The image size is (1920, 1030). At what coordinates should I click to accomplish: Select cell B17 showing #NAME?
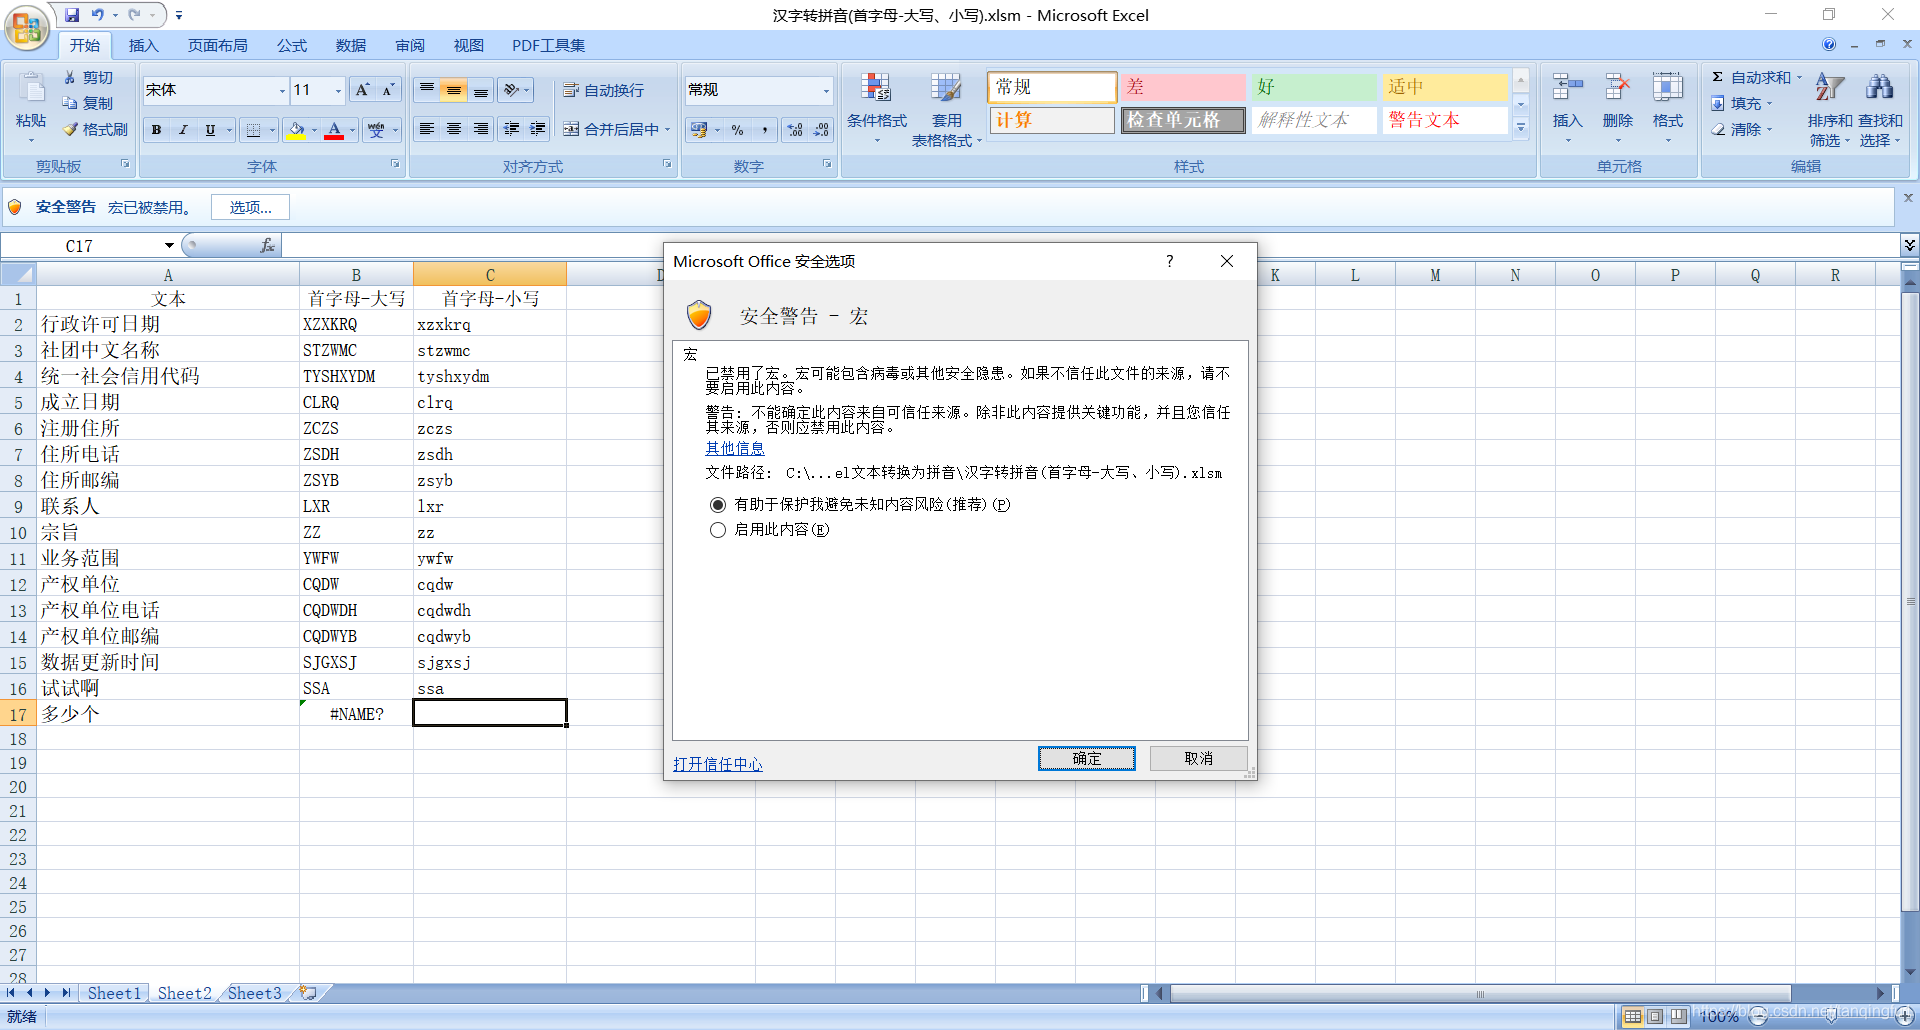356,714
